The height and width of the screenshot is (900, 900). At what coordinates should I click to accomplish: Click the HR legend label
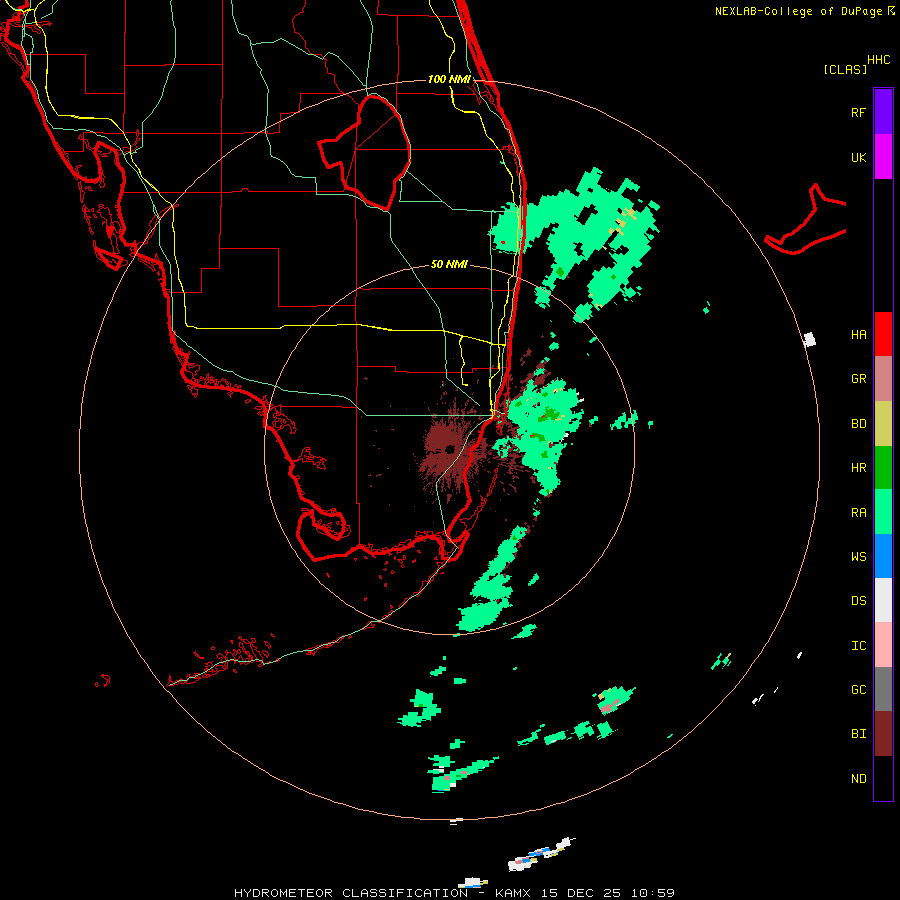858,468
